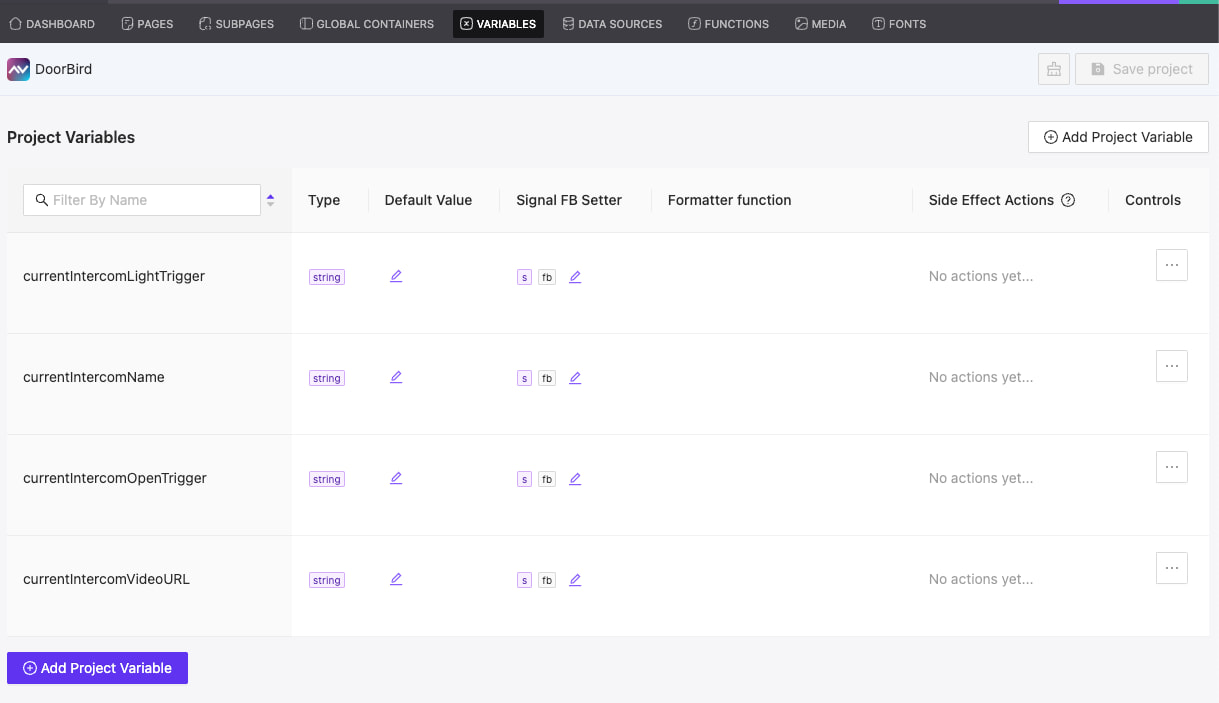The image size is (1219, 703).
Task: Click inside the Filter By Name field
Action: click(x=140, y=199)
